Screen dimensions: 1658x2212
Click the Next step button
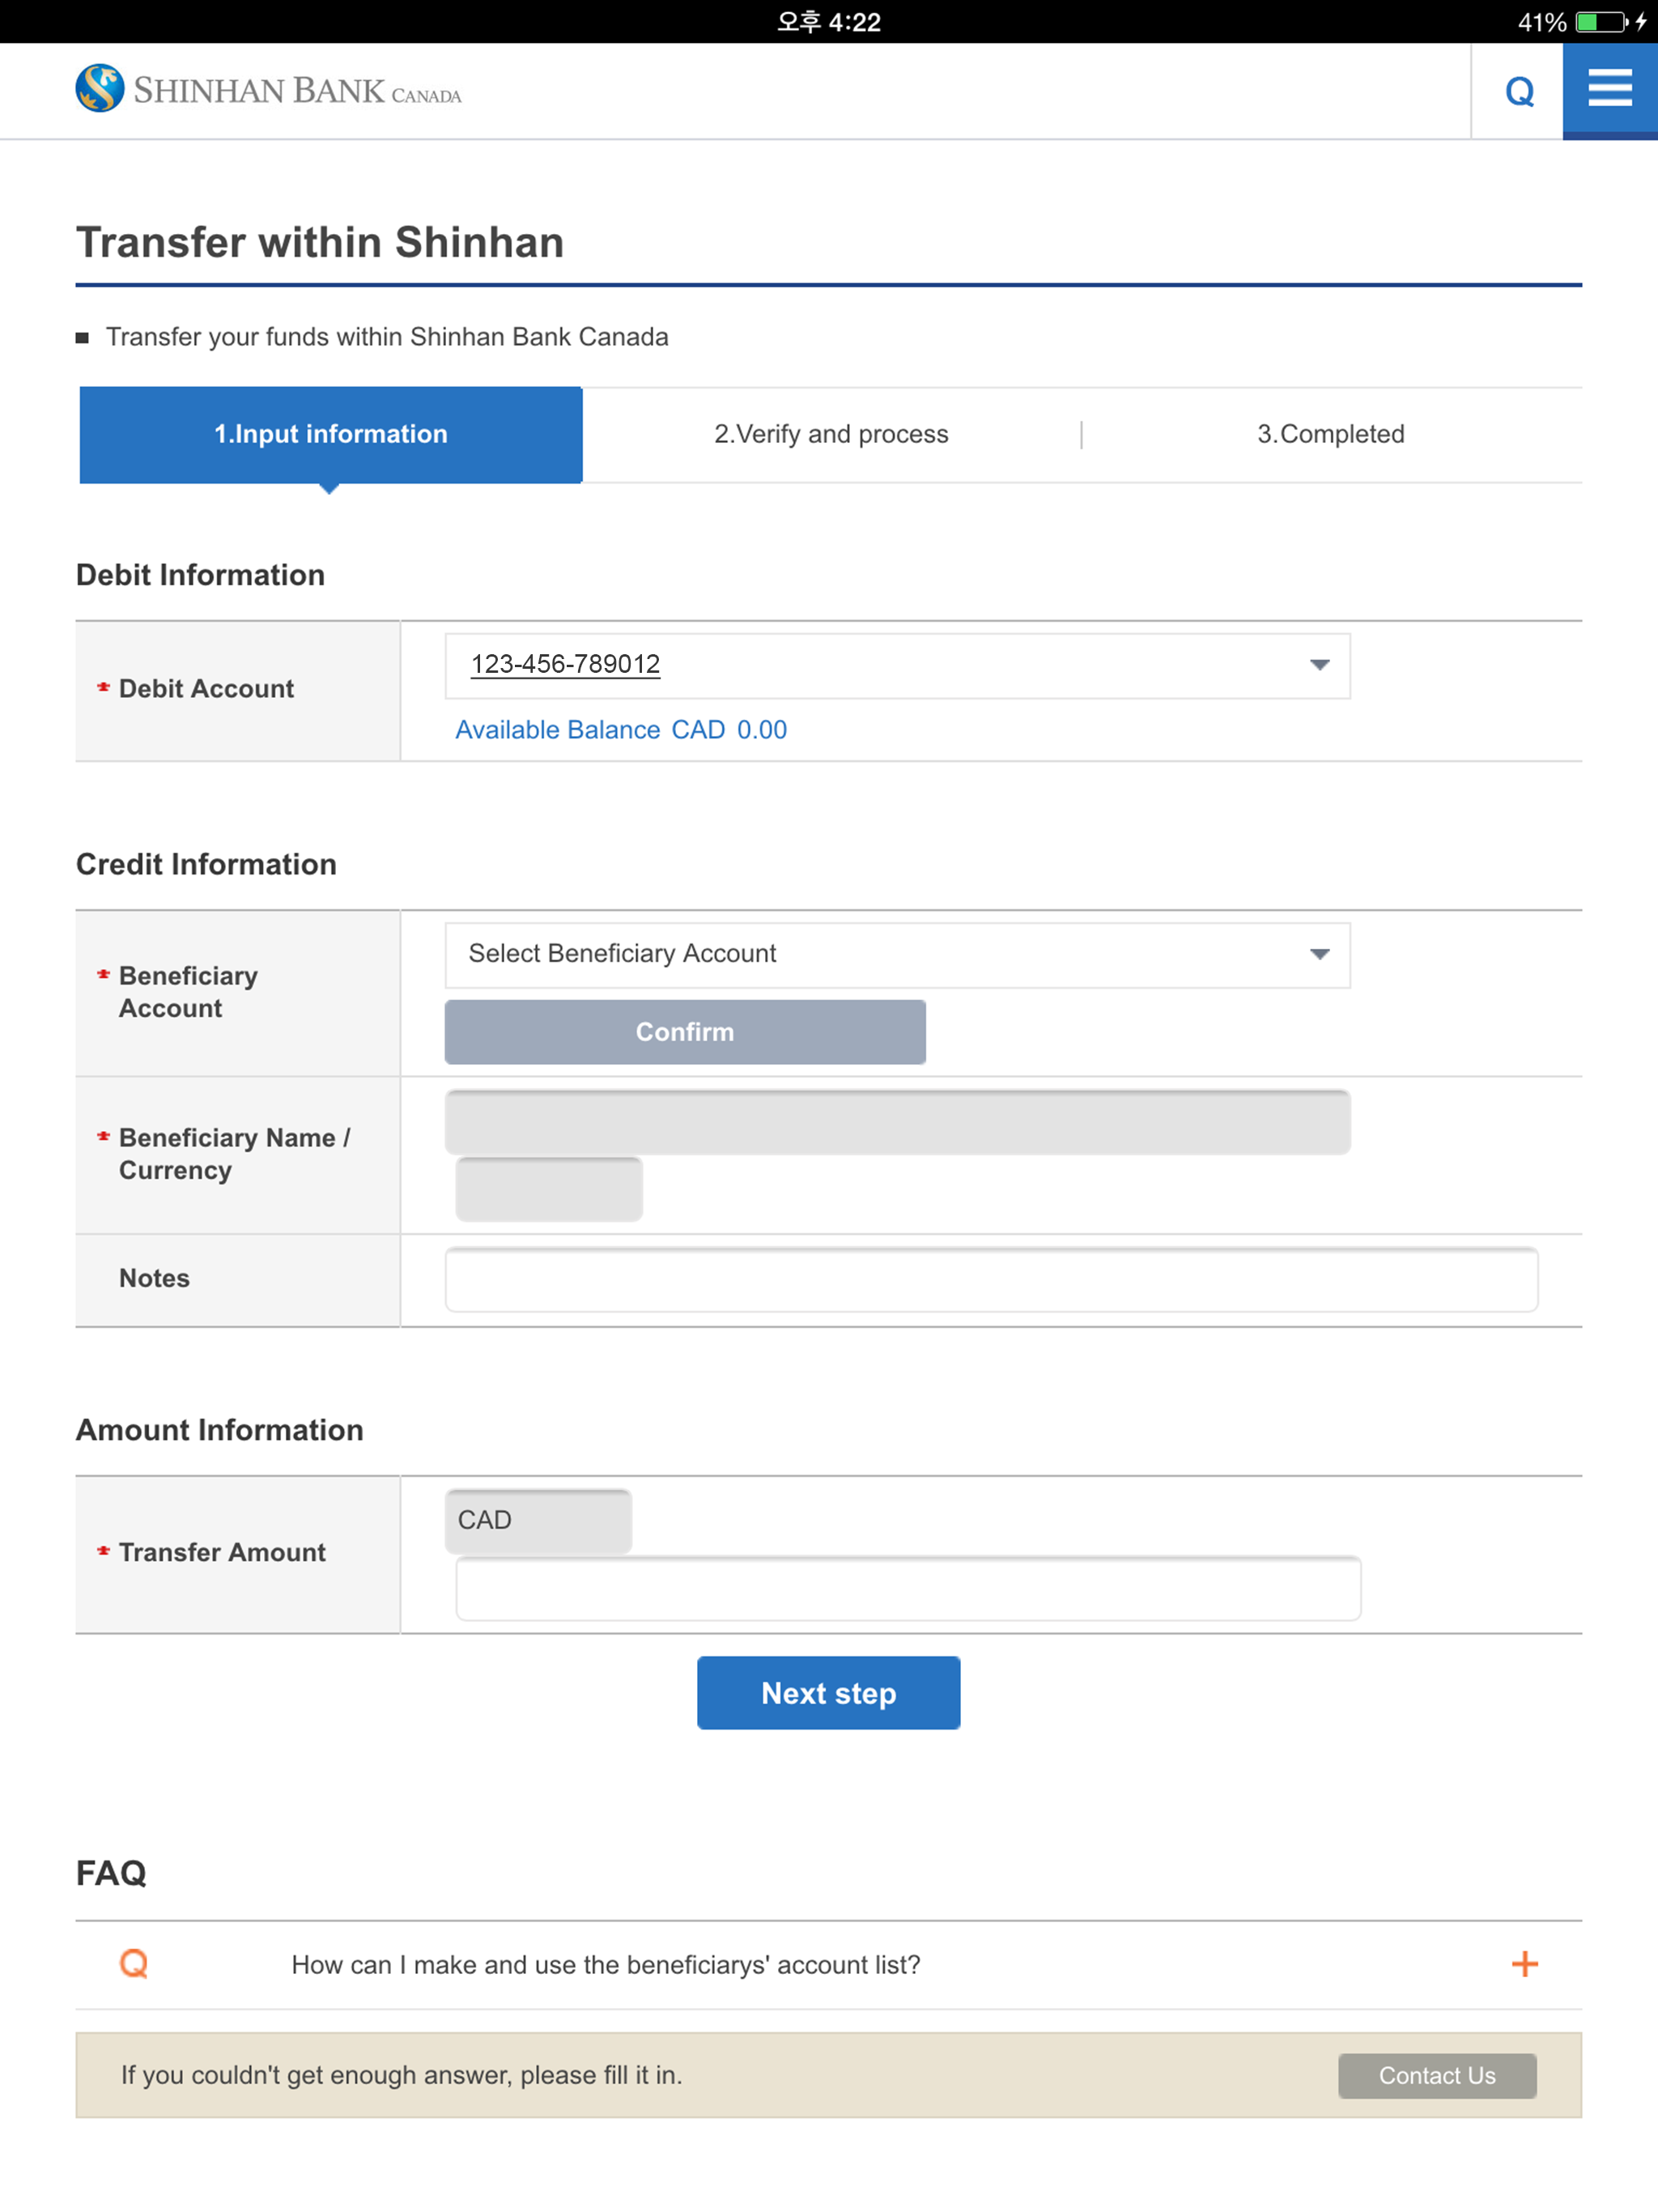[828, 1692]
